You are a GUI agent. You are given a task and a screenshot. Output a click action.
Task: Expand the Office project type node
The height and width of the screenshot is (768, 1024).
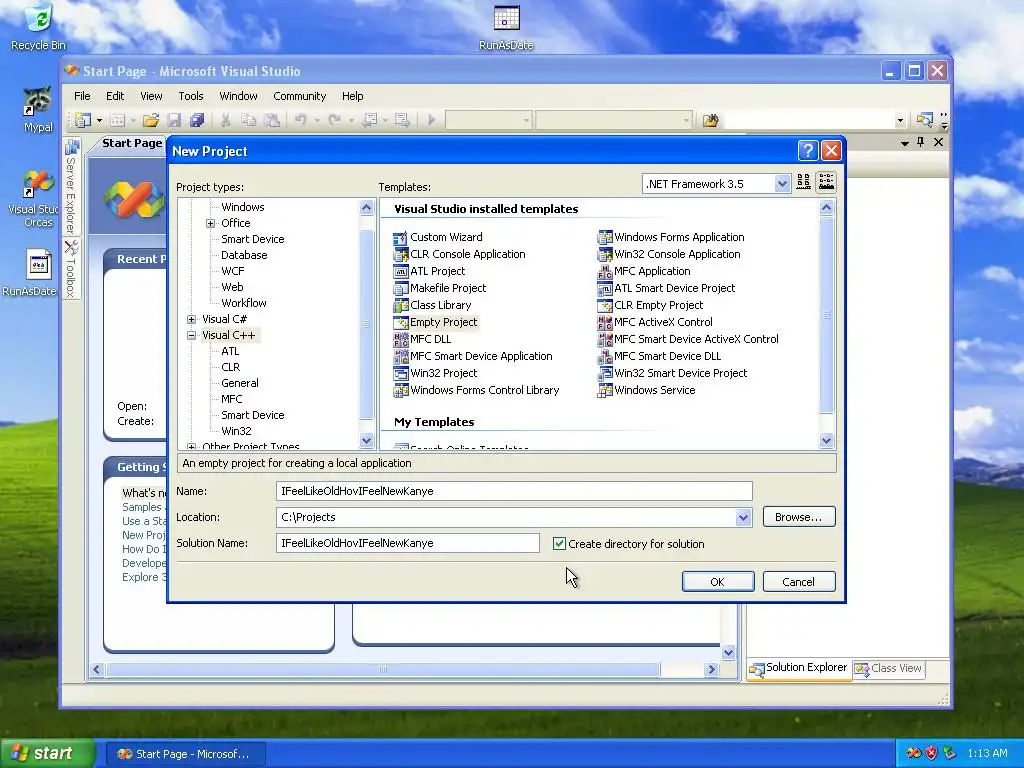click(210, 223)
